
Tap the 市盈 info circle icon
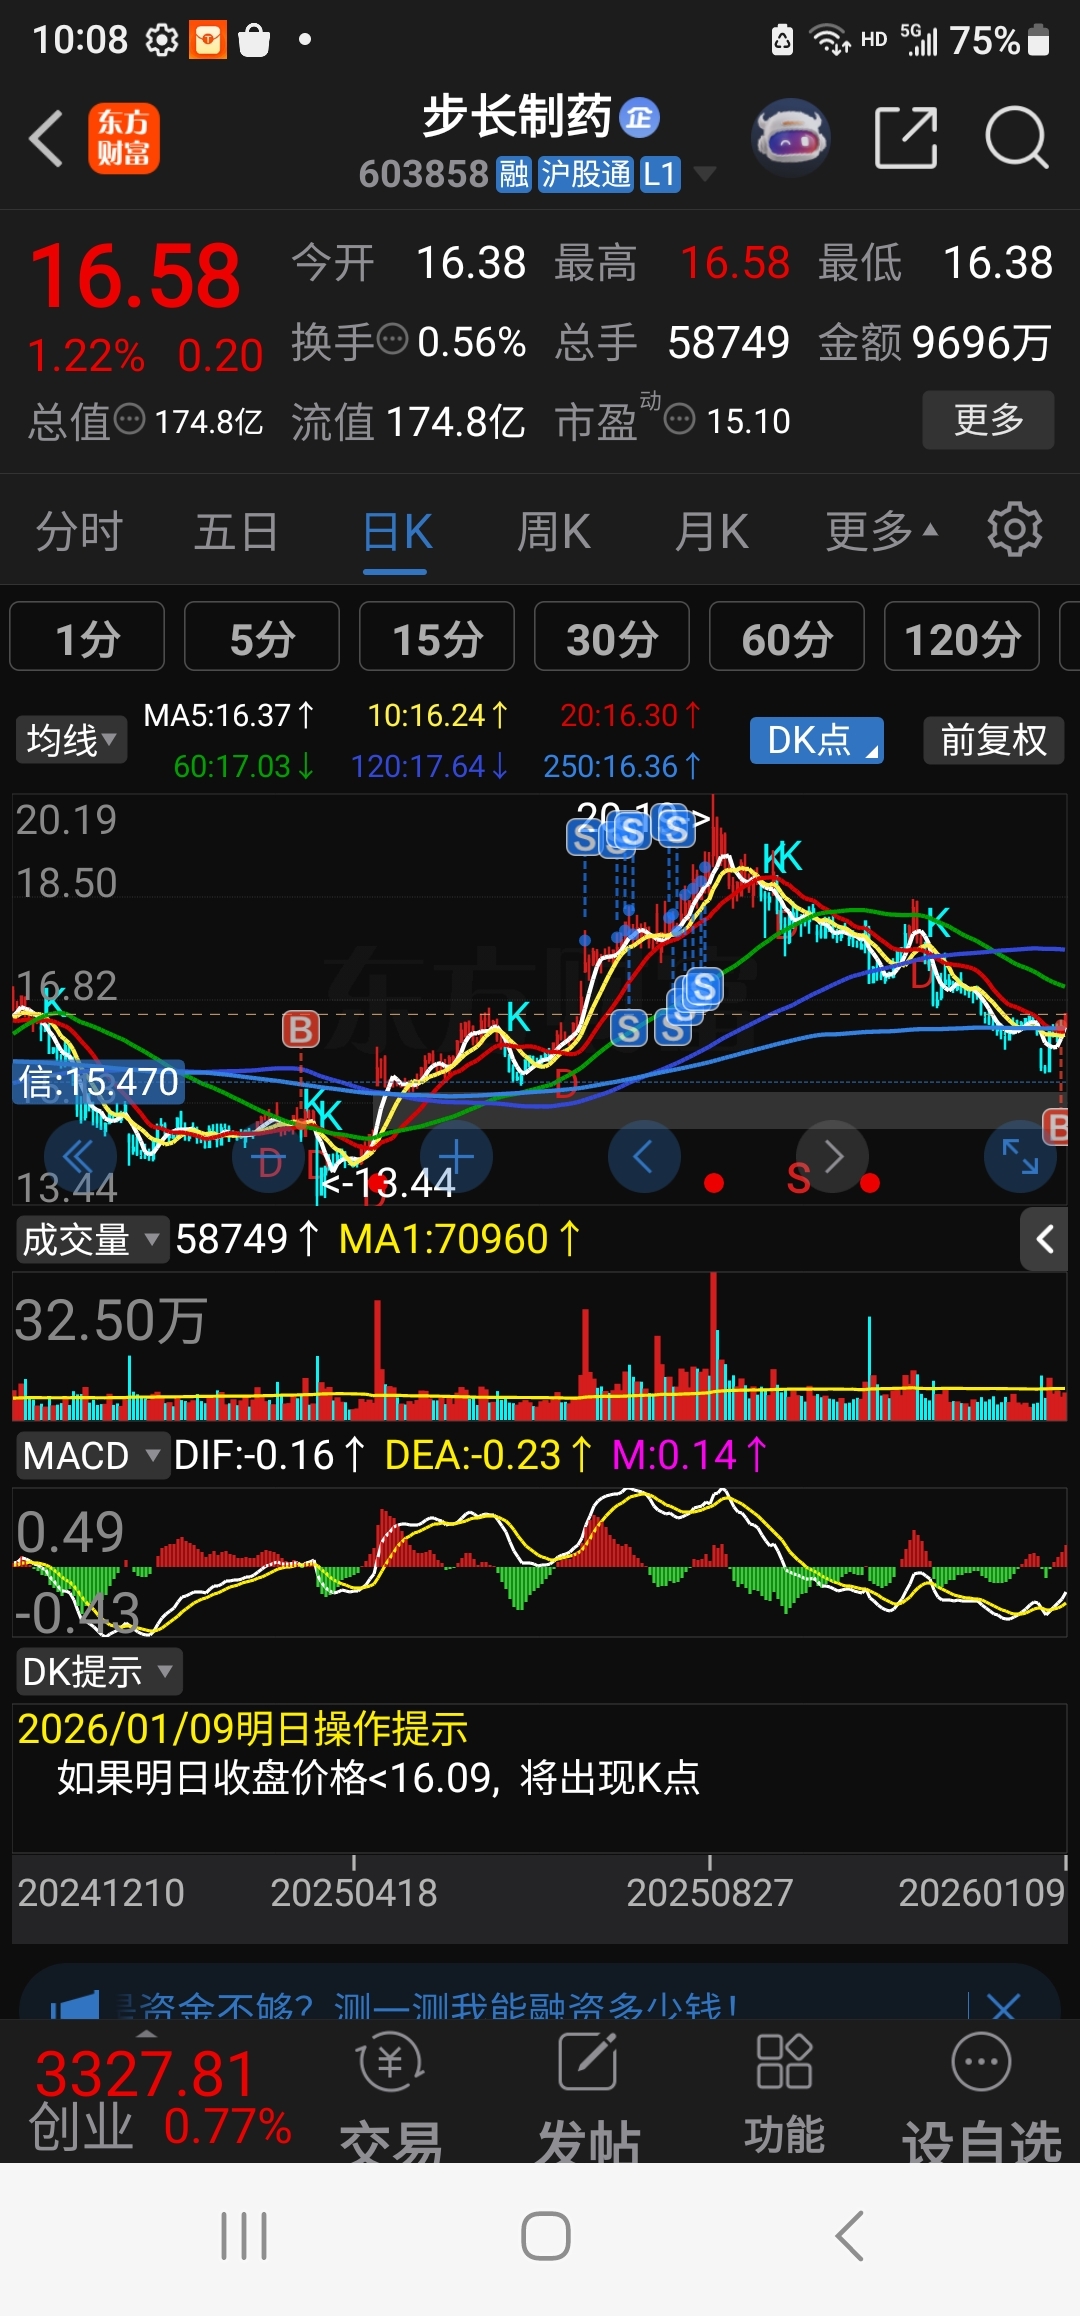point(679,419)
